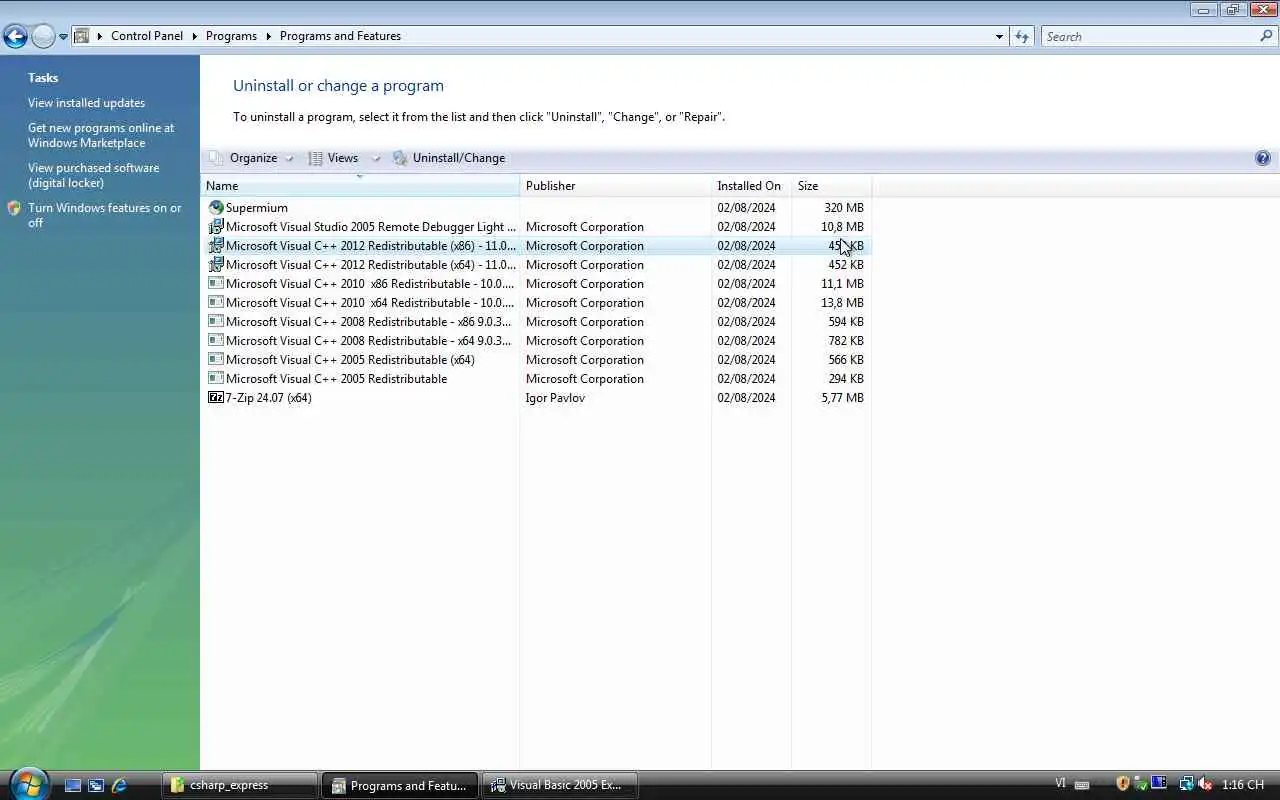Click the Forward navigation arrow
The width and height of the screenshot is (1280, 800).
(x=43, y=37)
